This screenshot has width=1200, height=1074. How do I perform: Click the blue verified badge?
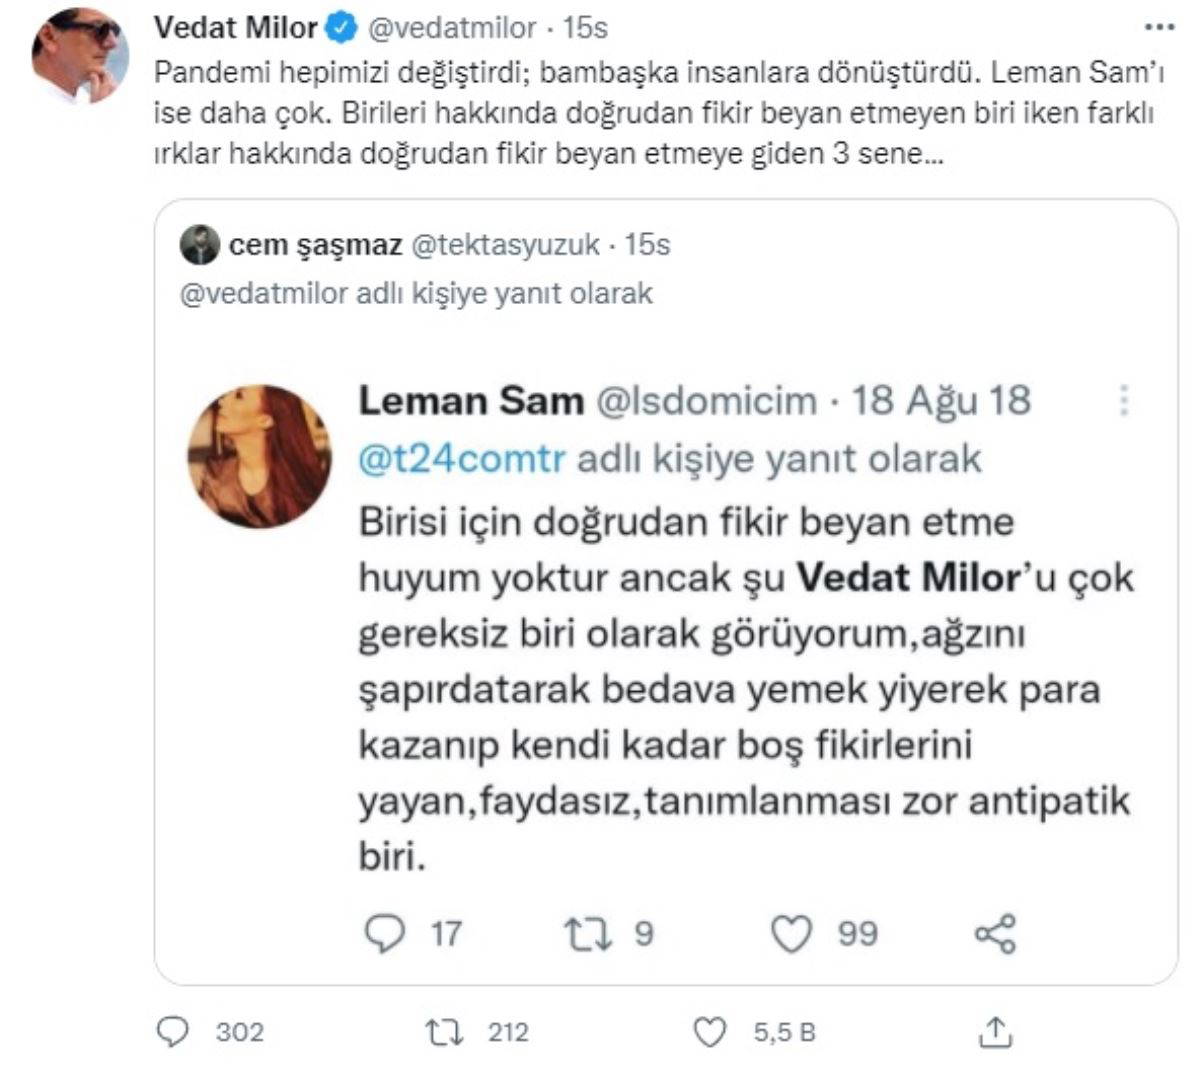341,28
